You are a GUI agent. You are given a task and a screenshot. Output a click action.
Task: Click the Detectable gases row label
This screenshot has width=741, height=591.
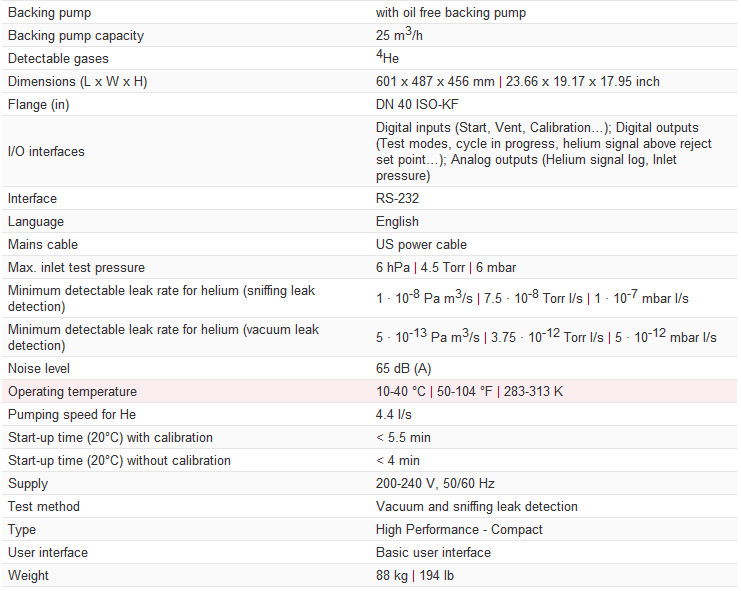coord(60,58)
